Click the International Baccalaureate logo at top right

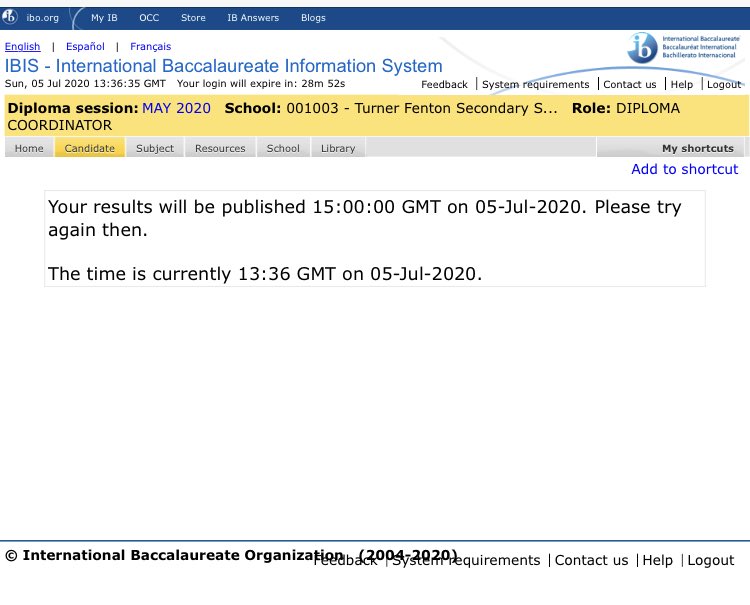(x=683, y=47)
